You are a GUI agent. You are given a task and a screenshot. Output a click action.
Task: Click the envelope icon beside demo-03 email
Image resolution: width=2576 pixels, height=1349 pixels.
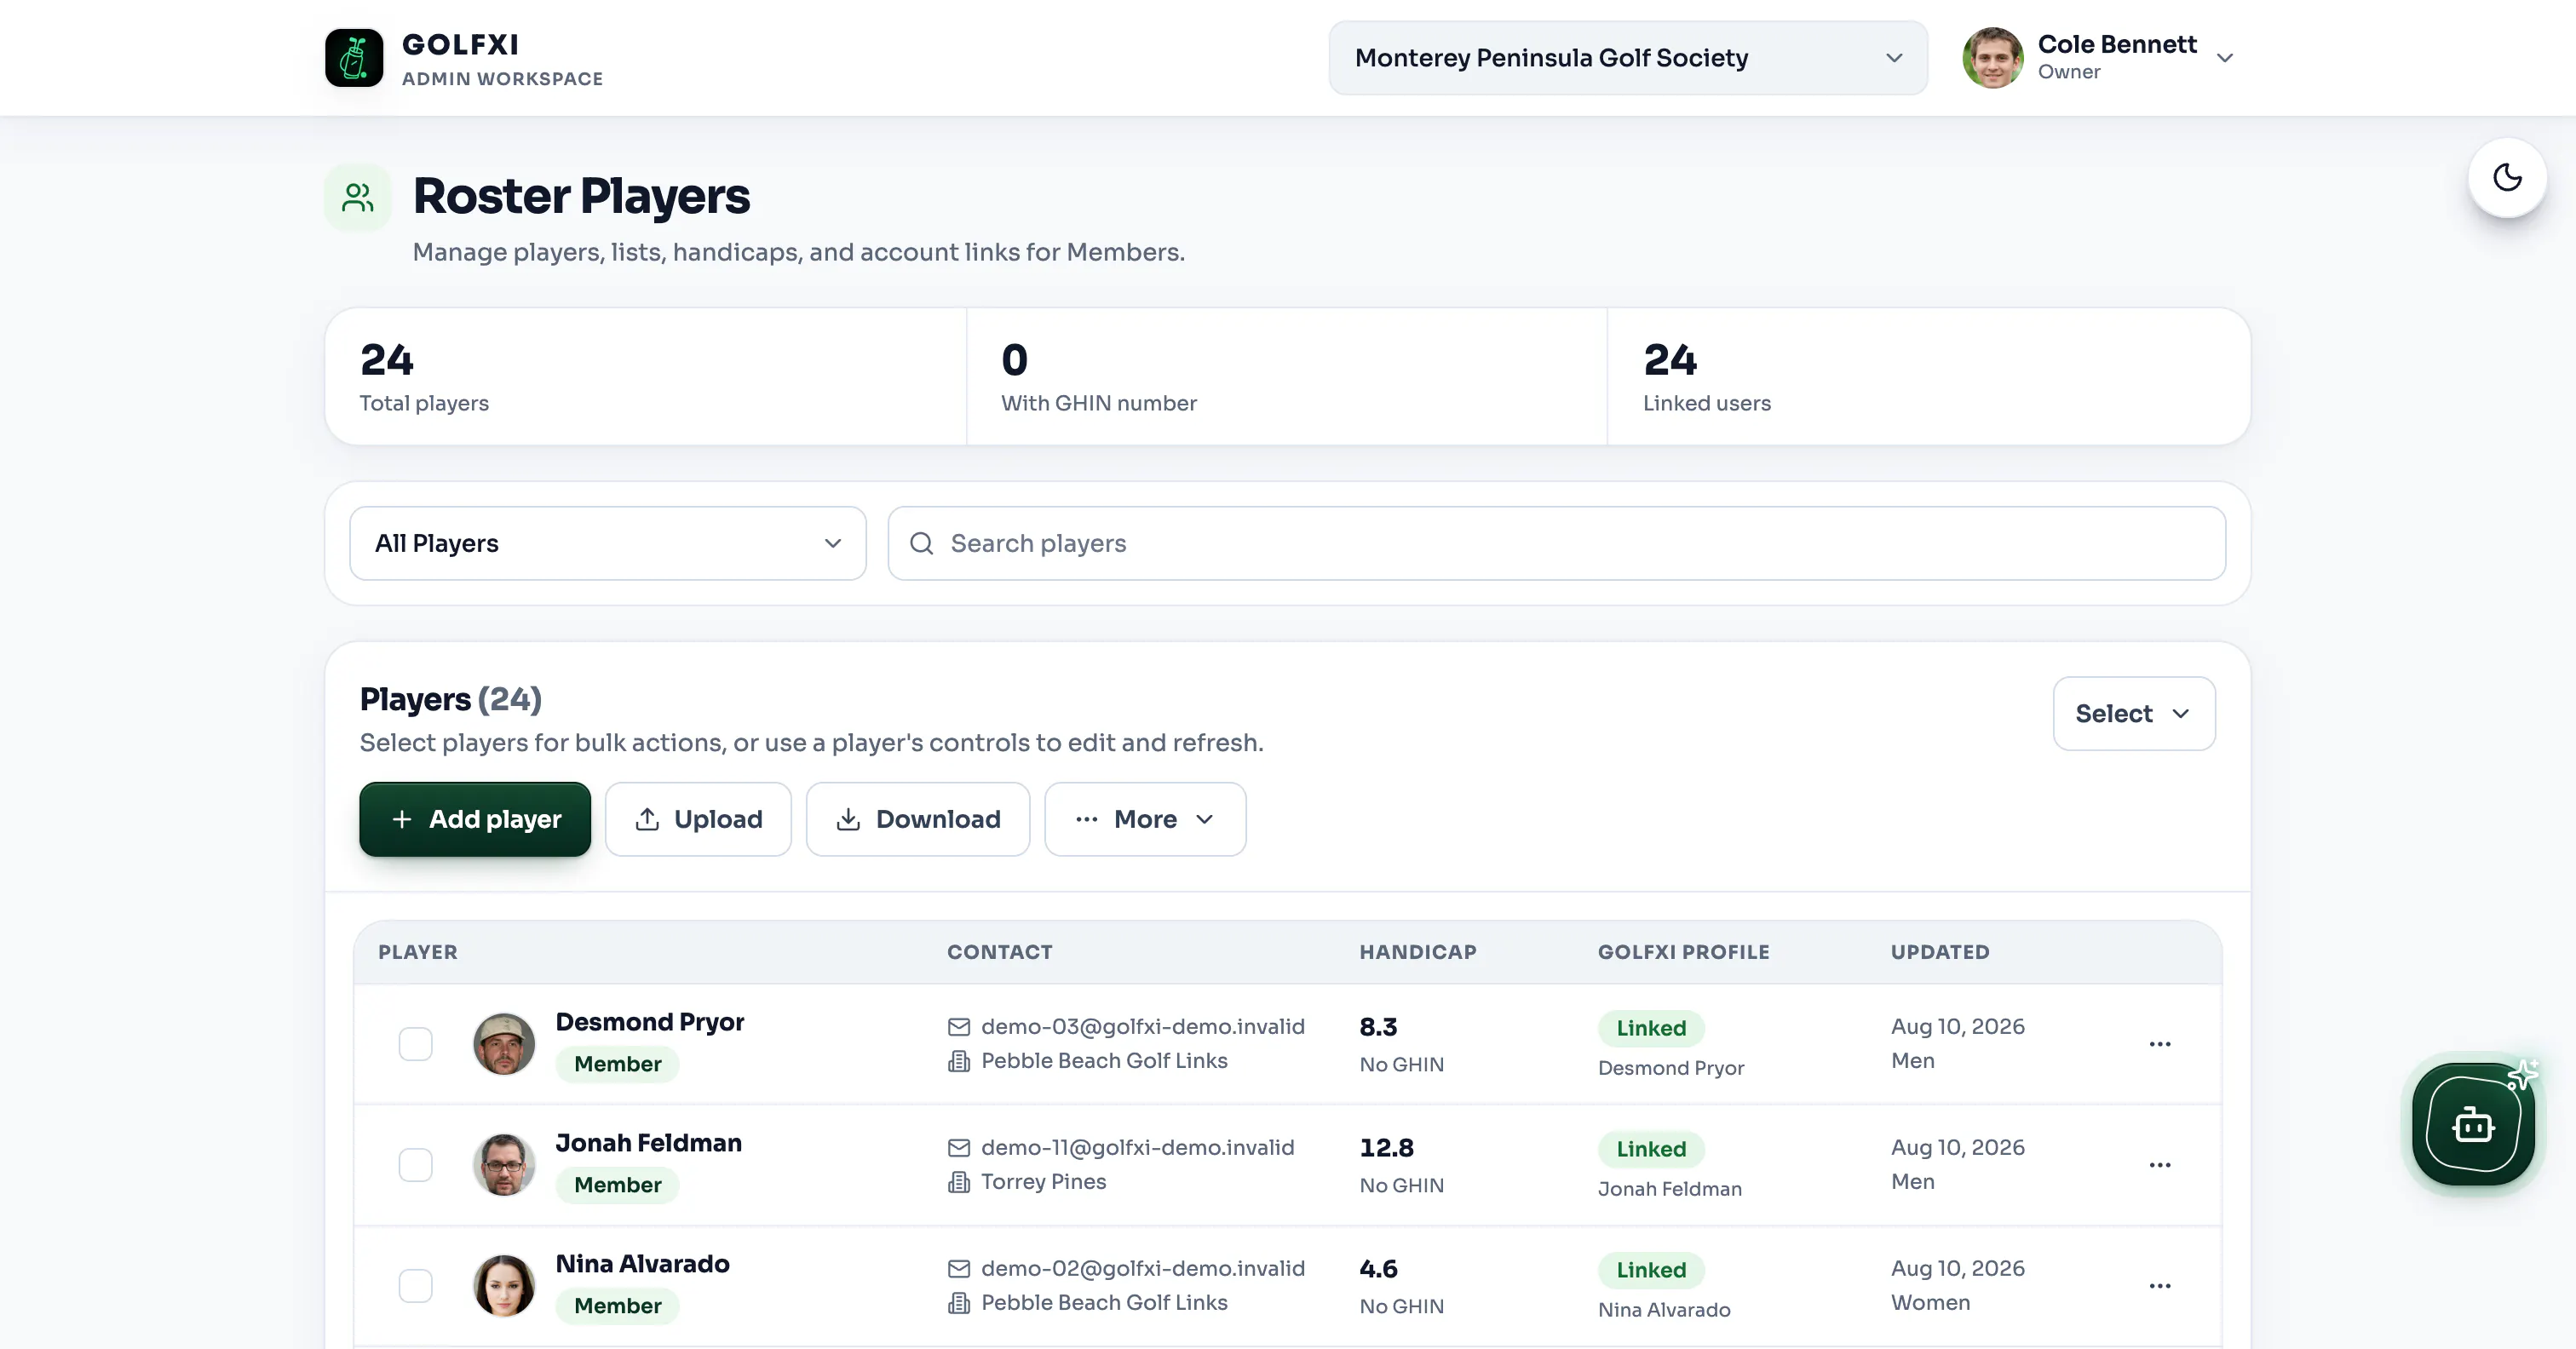[x=959, y=1027]
